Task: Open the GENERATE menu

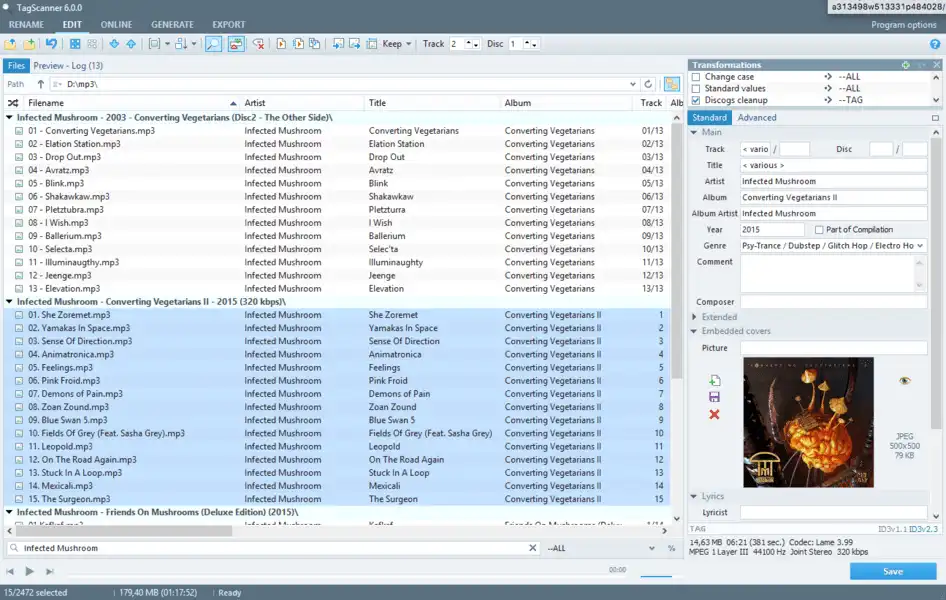Action: [171, 24]
